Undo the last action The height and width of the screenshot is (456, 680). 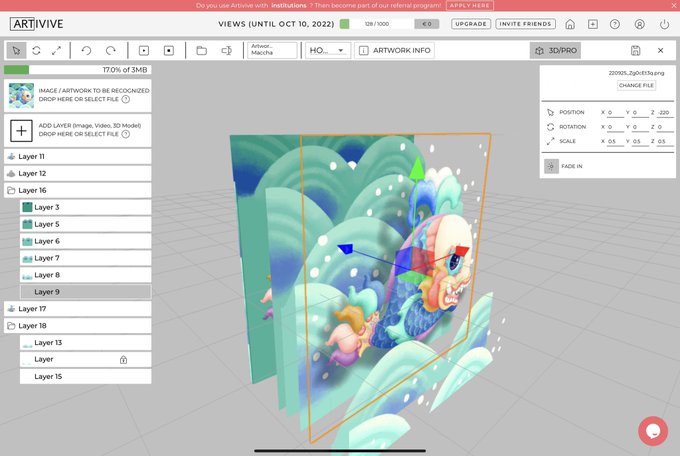click(86, 51)
